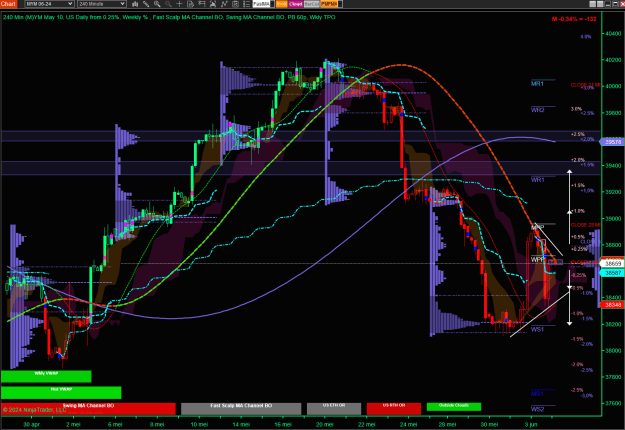Click the second gray tile-window icon at top right
This screenshot has height=430, width=625.
click(x=600, y=4)
